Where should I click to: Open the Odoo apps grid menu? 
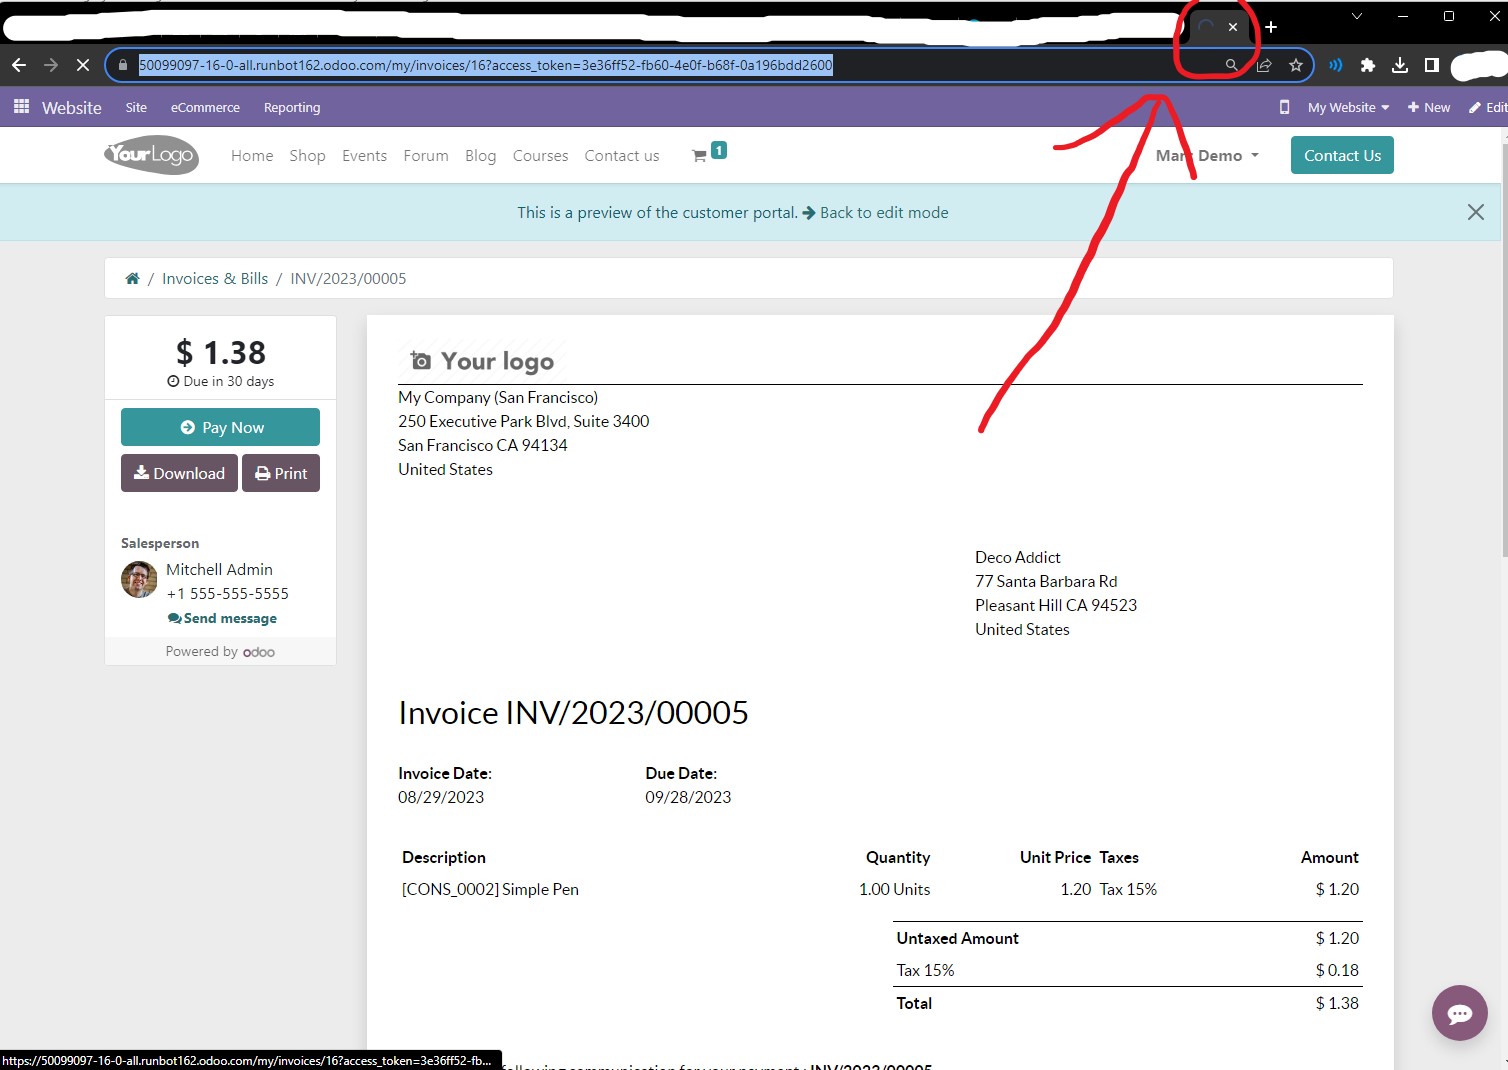point(21,106)
